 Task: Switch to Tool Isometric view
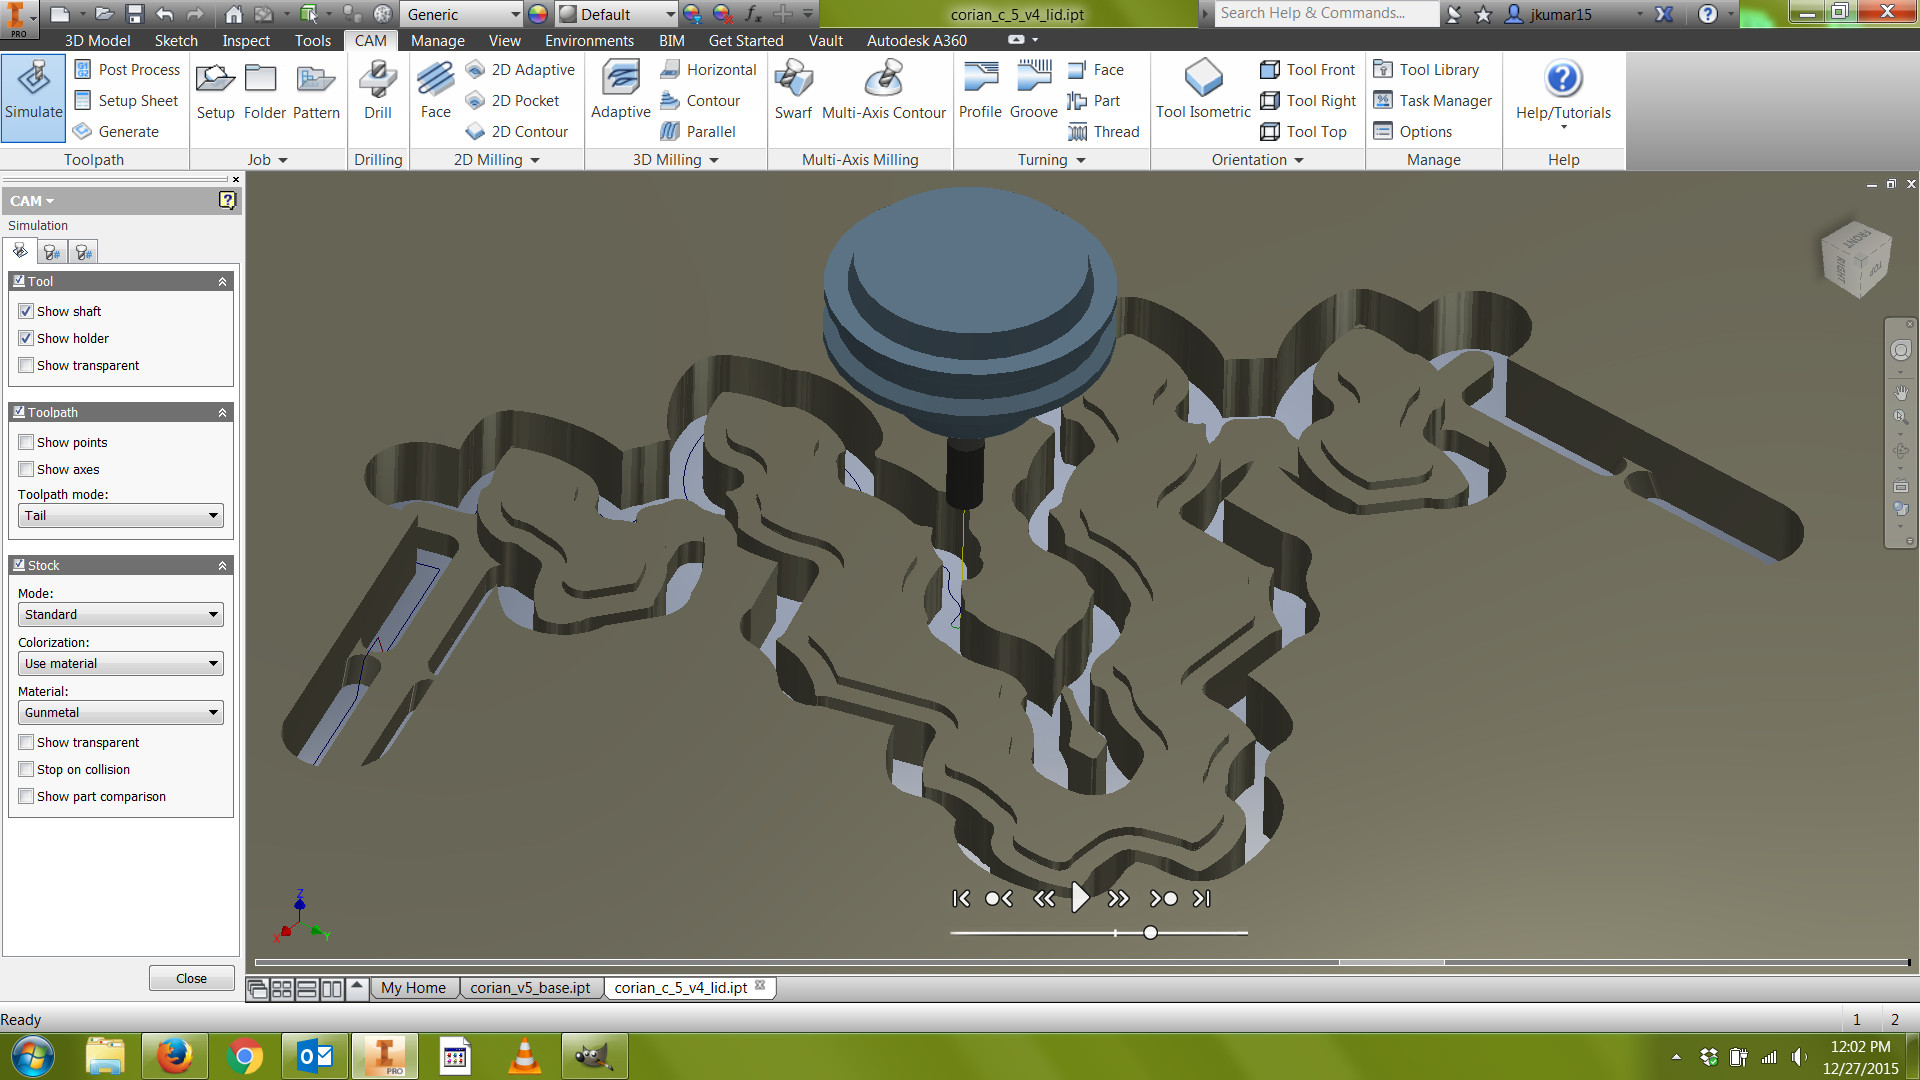click(1203, 91)
